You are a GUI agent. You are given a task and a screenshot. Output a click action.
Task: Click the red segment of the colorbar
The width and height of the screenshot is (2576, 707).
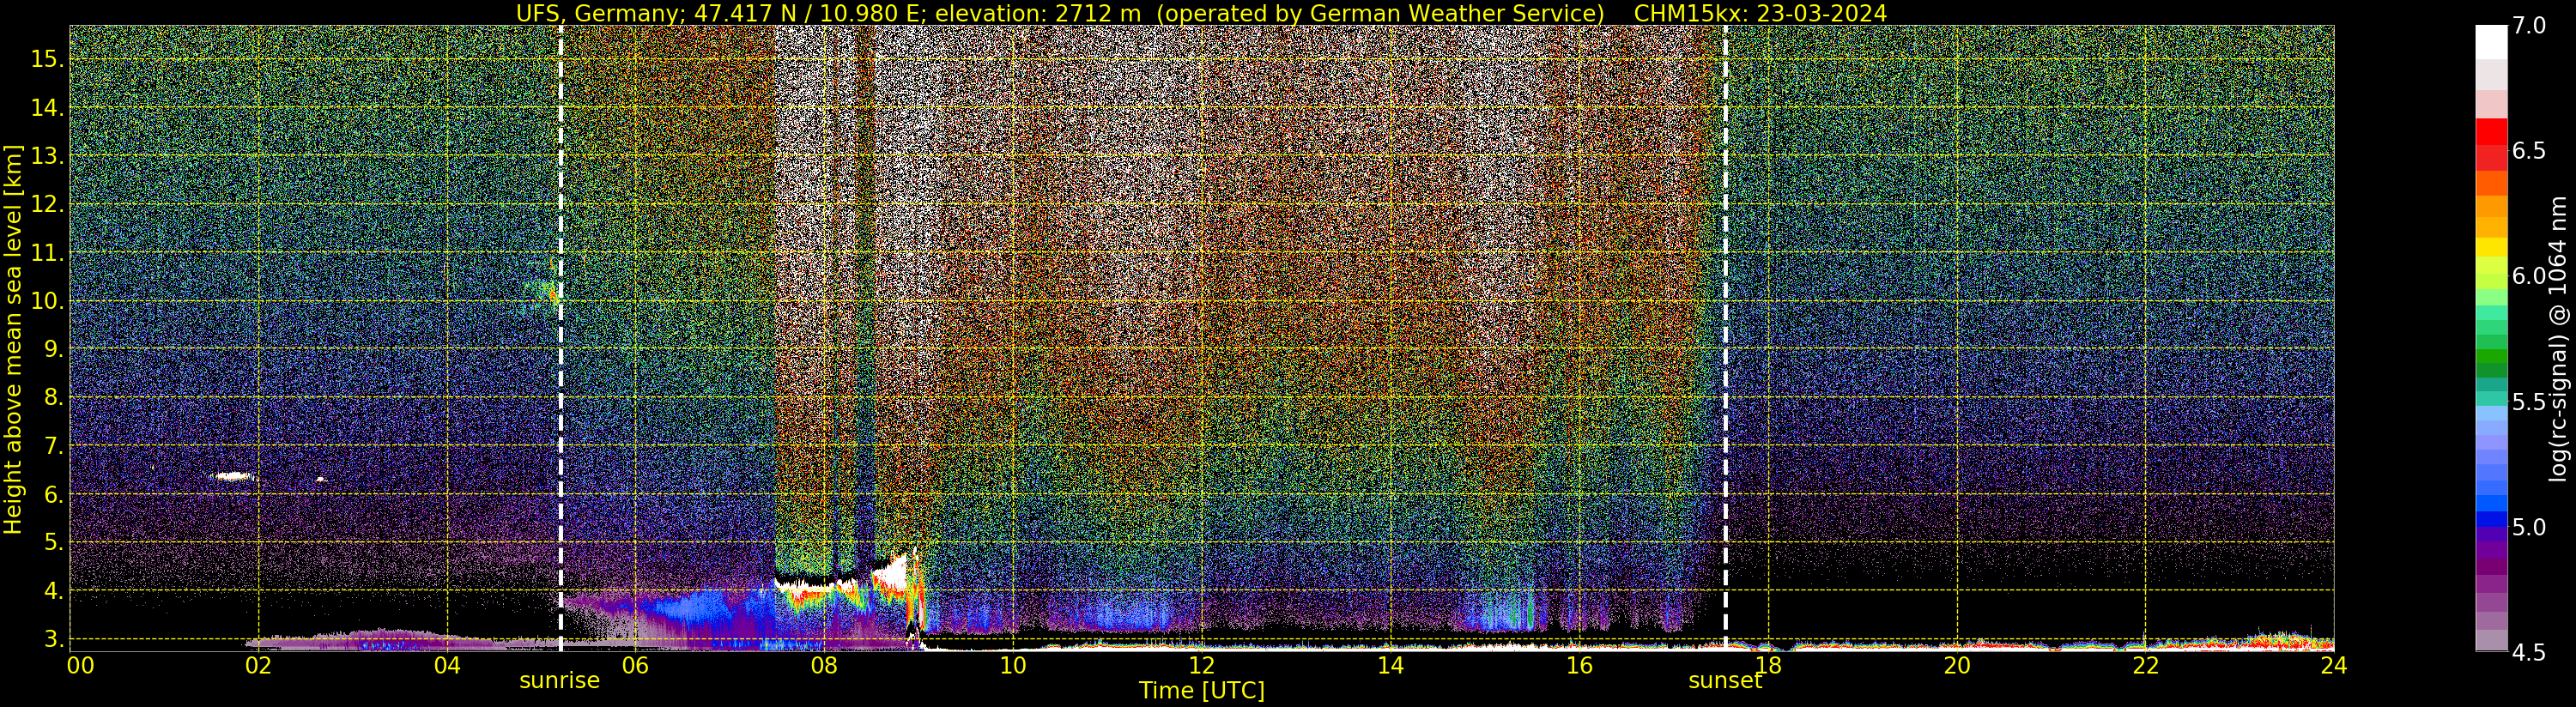point(2491,133)
